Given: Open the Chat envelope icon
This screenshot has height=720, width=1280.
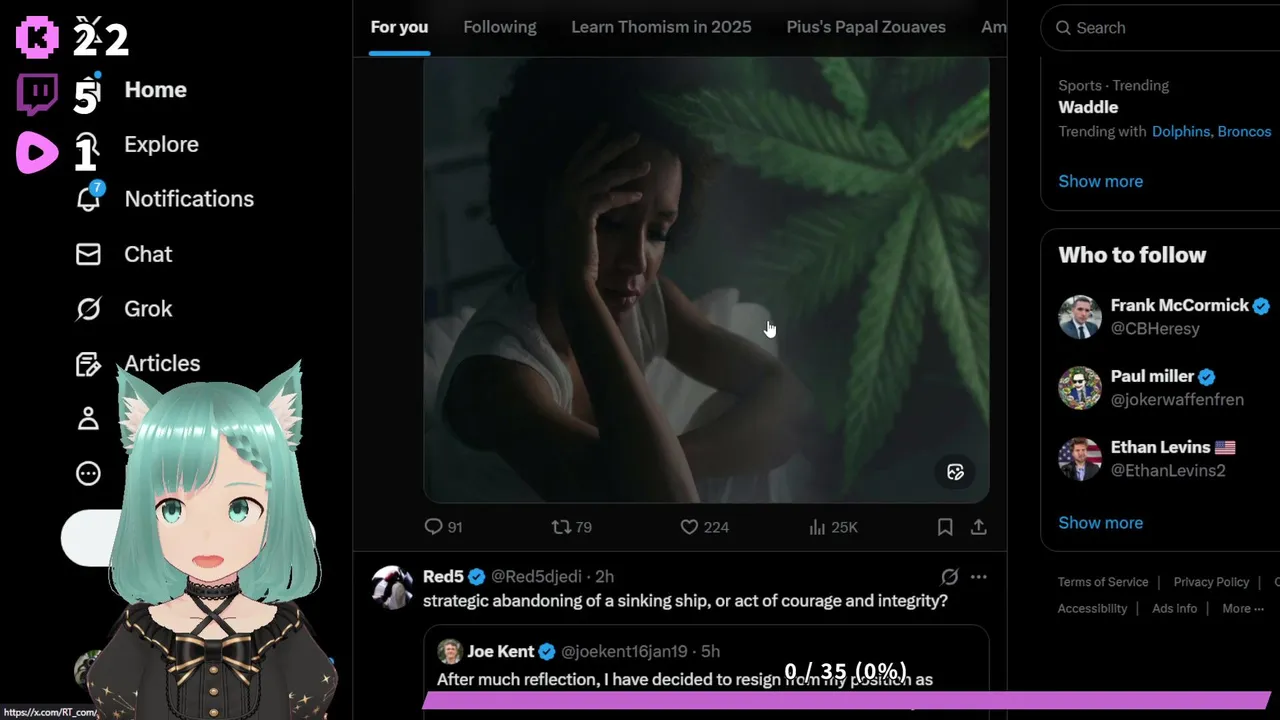Looking at the screenshot, I should pyautogui.click(x=88, y=254).
